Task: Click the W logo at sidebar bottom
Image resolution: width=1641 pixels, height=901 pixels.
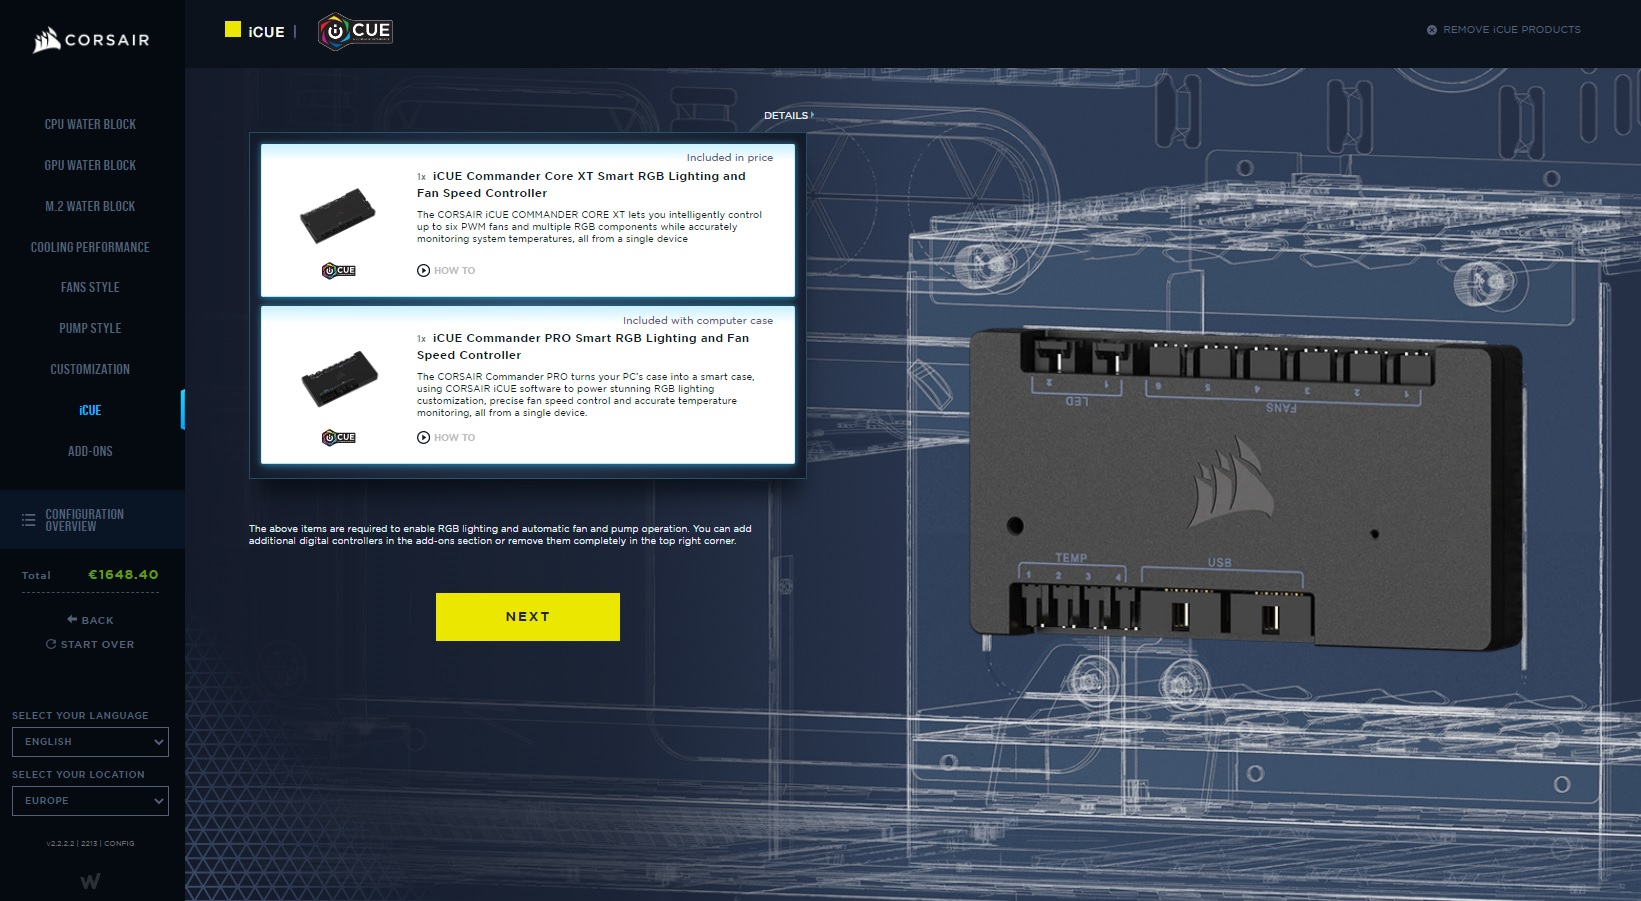Action: tap(90, 881)
